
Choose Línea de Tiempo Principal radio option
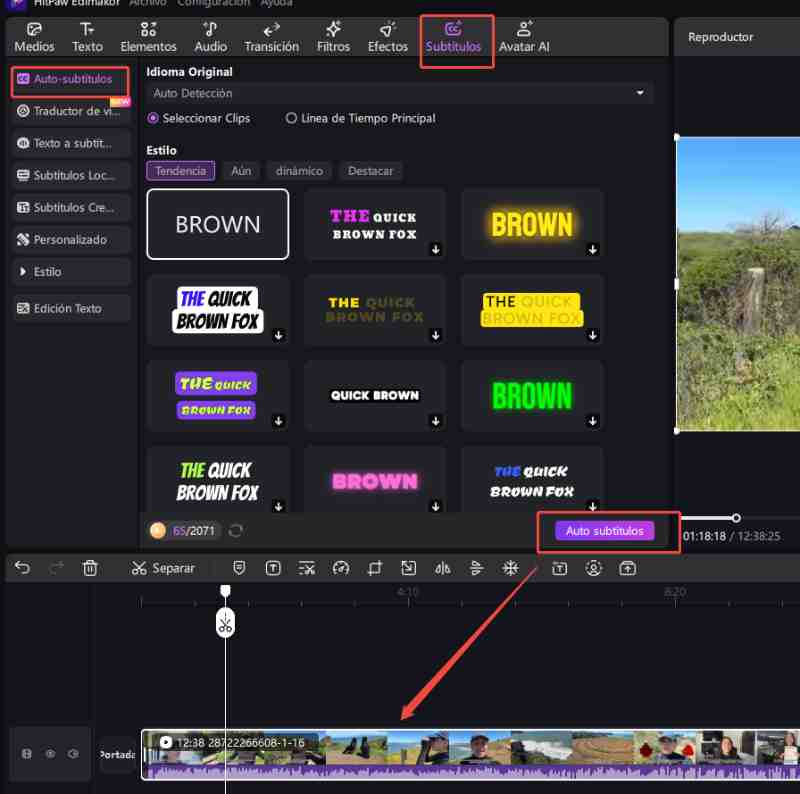tap(292, 118)
